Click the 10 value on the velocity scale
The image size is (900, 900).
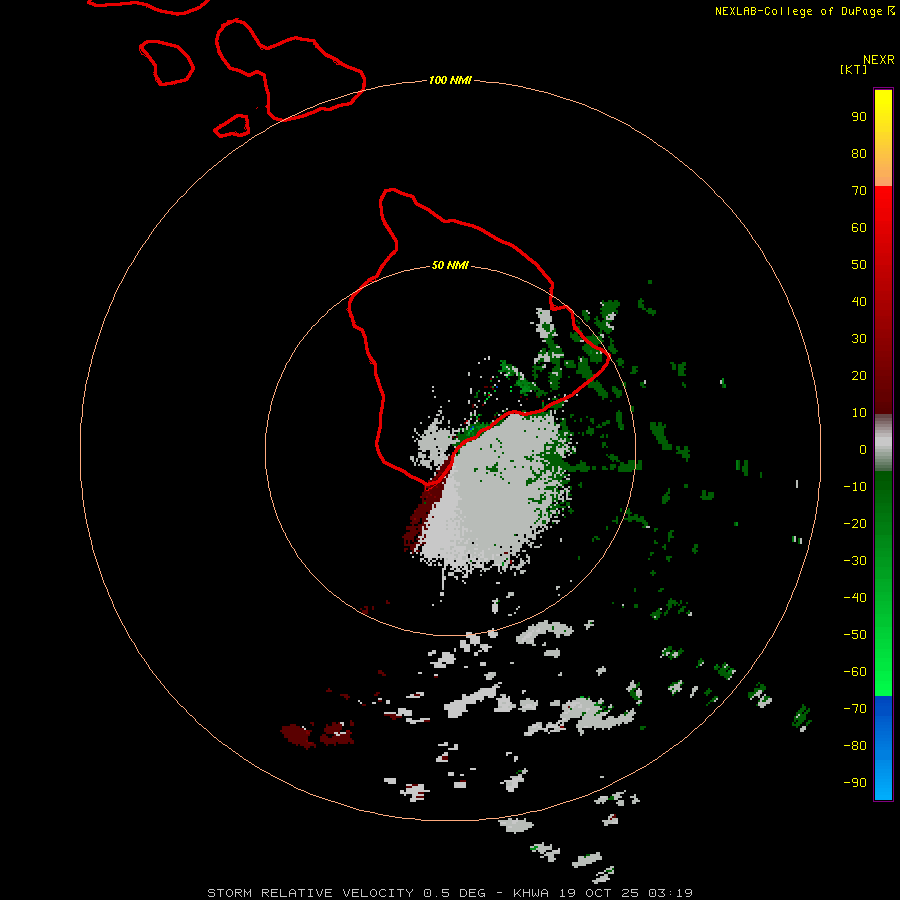[x=859, y=413]
